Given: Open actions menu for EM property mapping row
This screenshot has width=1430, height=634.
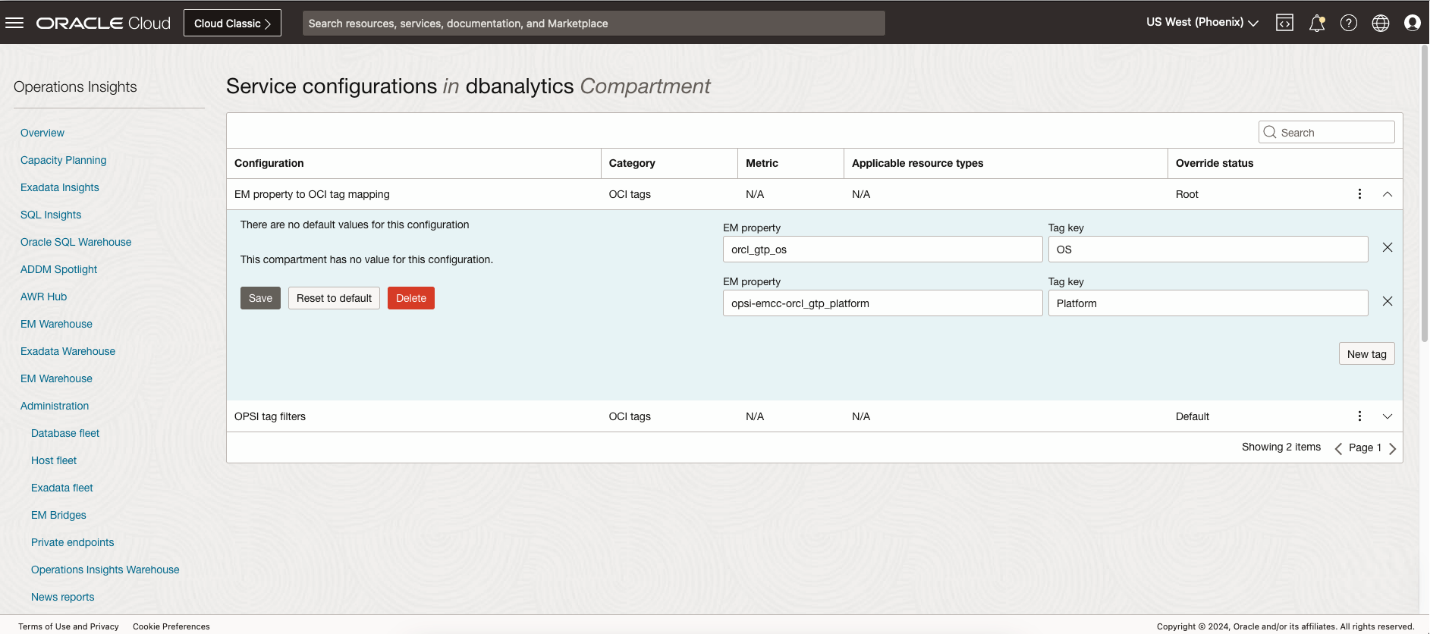Looking at the screenshot, I should 1359,194.
